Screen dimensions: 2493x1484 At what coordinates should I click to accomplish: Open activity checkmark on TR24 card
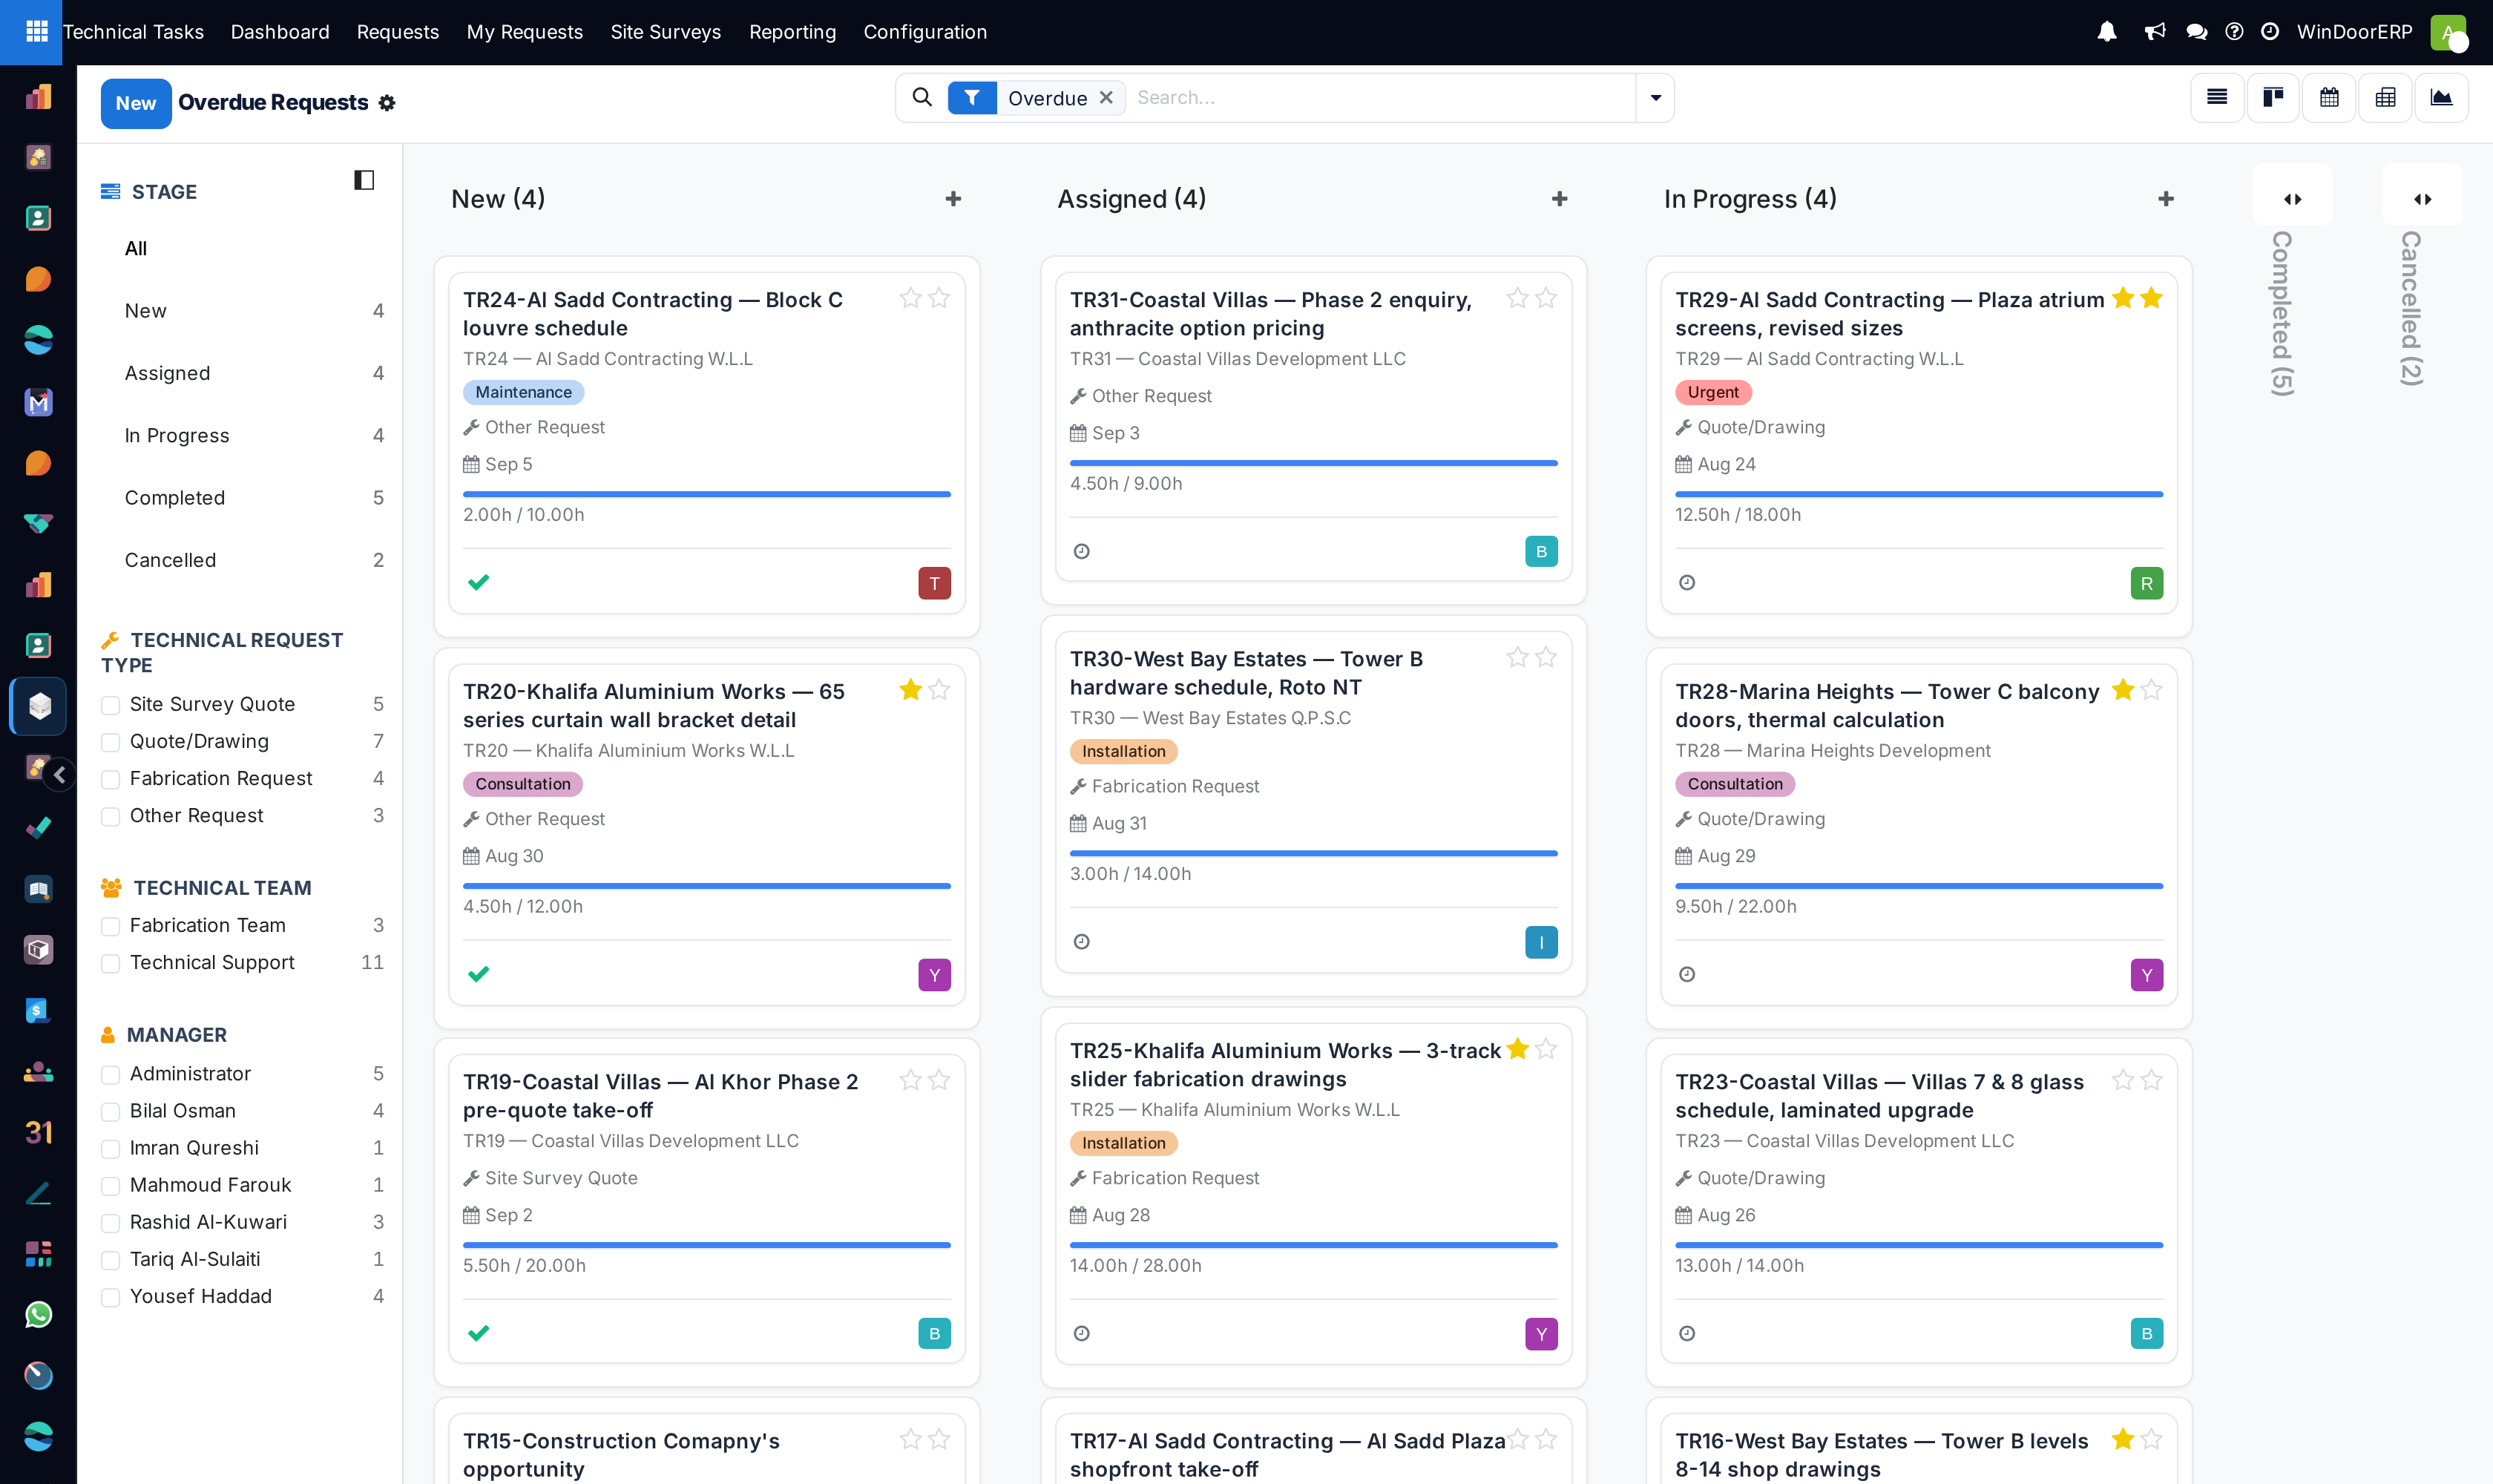coord(478,582)
